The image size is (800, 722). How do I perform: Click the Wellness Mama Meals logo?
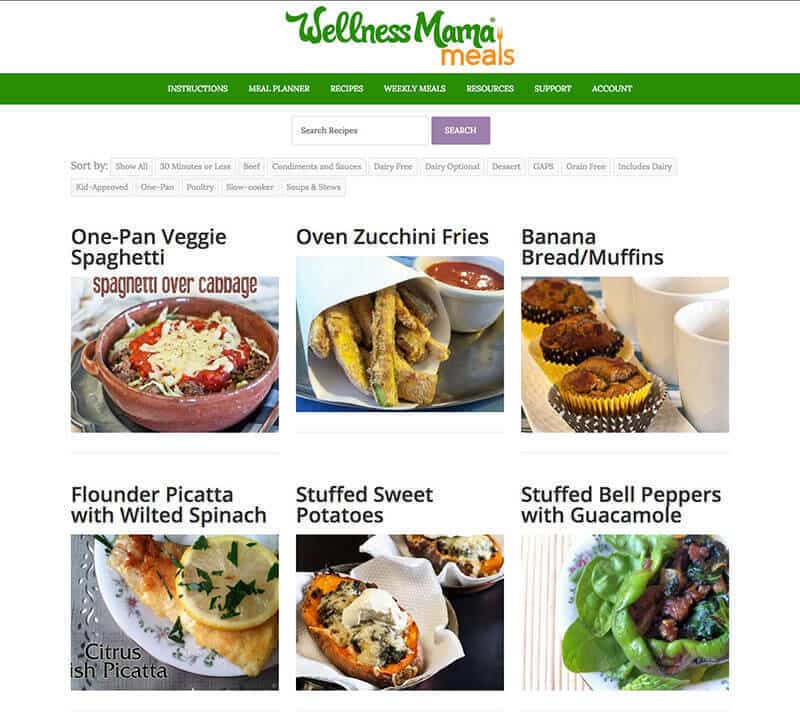pos(399,36)
